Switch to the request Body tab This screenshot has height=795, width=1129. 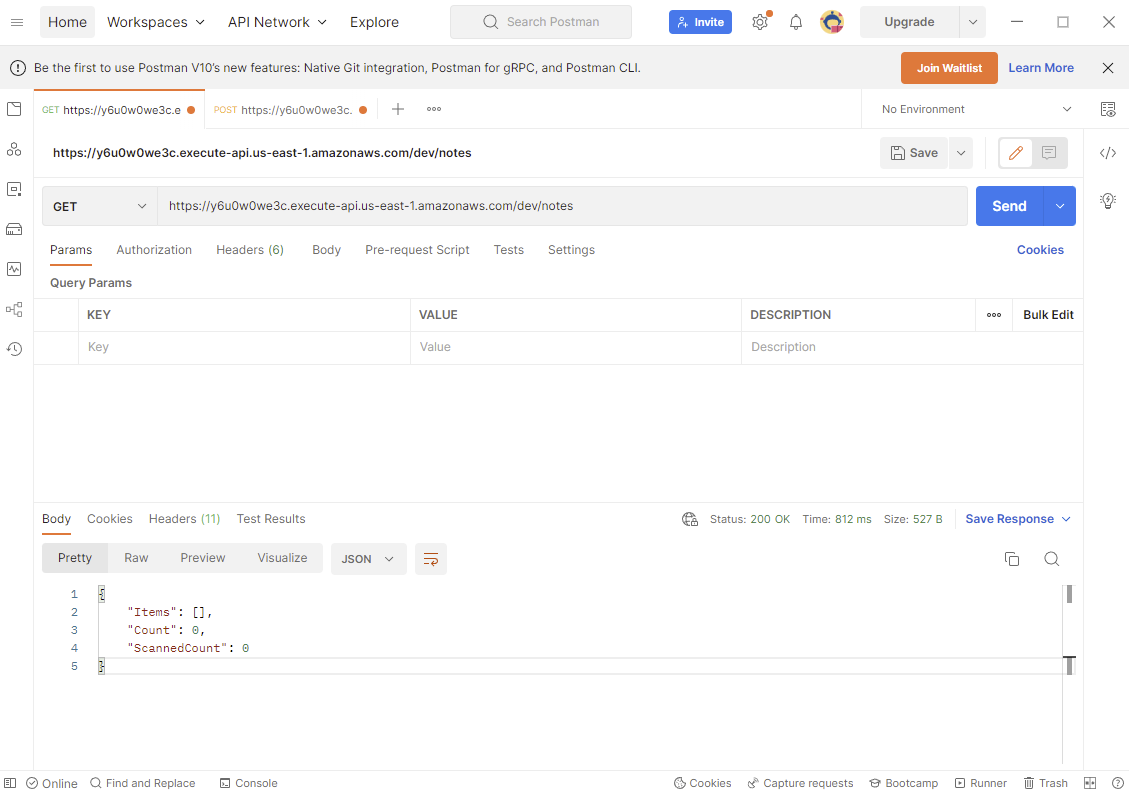tap(326, 250)
